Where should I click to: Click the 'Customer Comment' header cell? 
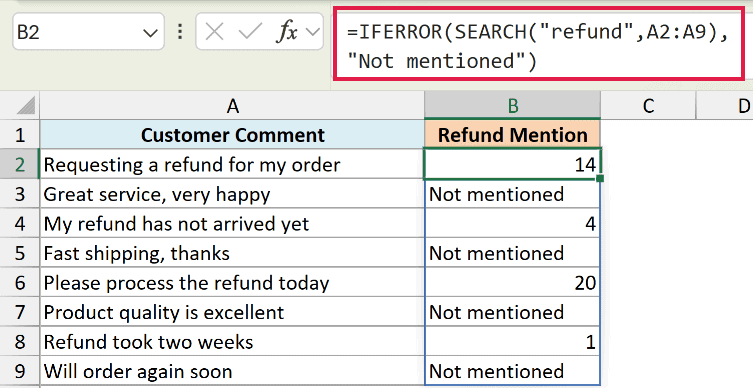point(232,135)
